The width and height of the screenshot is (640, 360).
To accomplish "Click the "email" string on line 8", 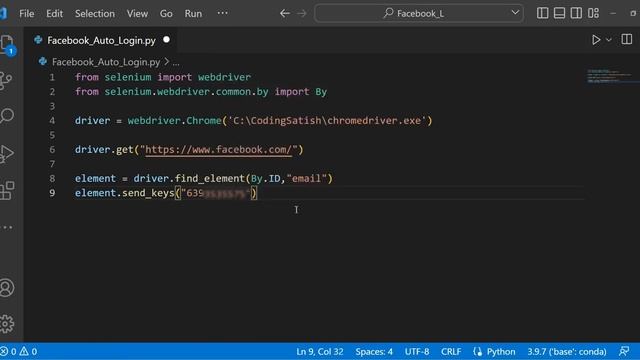I will click(x=307, y=178).
